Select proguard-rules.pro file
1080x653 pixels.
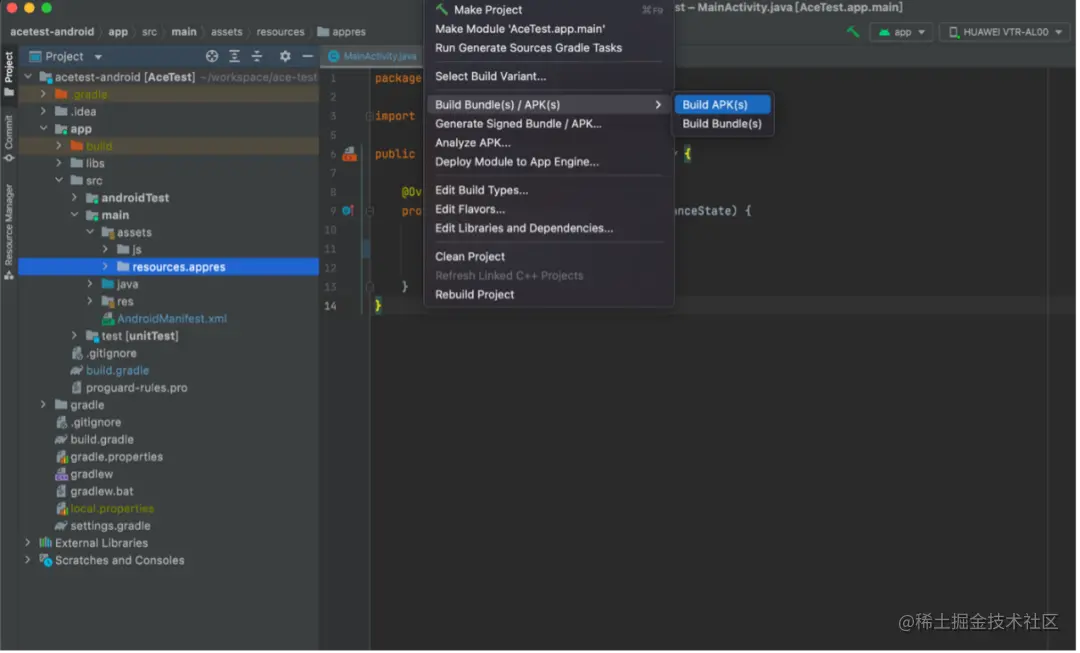click(x=136, y=388)
